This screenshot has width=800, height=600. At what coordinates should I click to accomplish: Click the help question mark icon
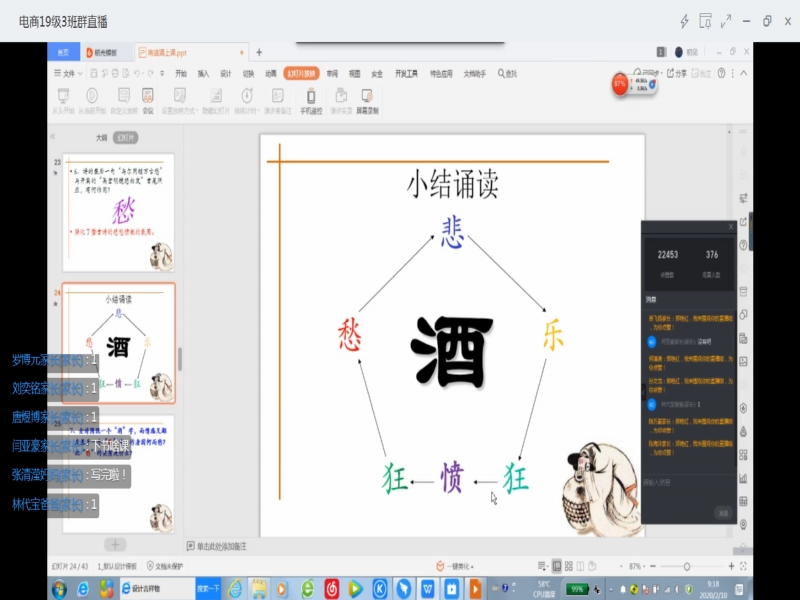(x=721, y=73)
